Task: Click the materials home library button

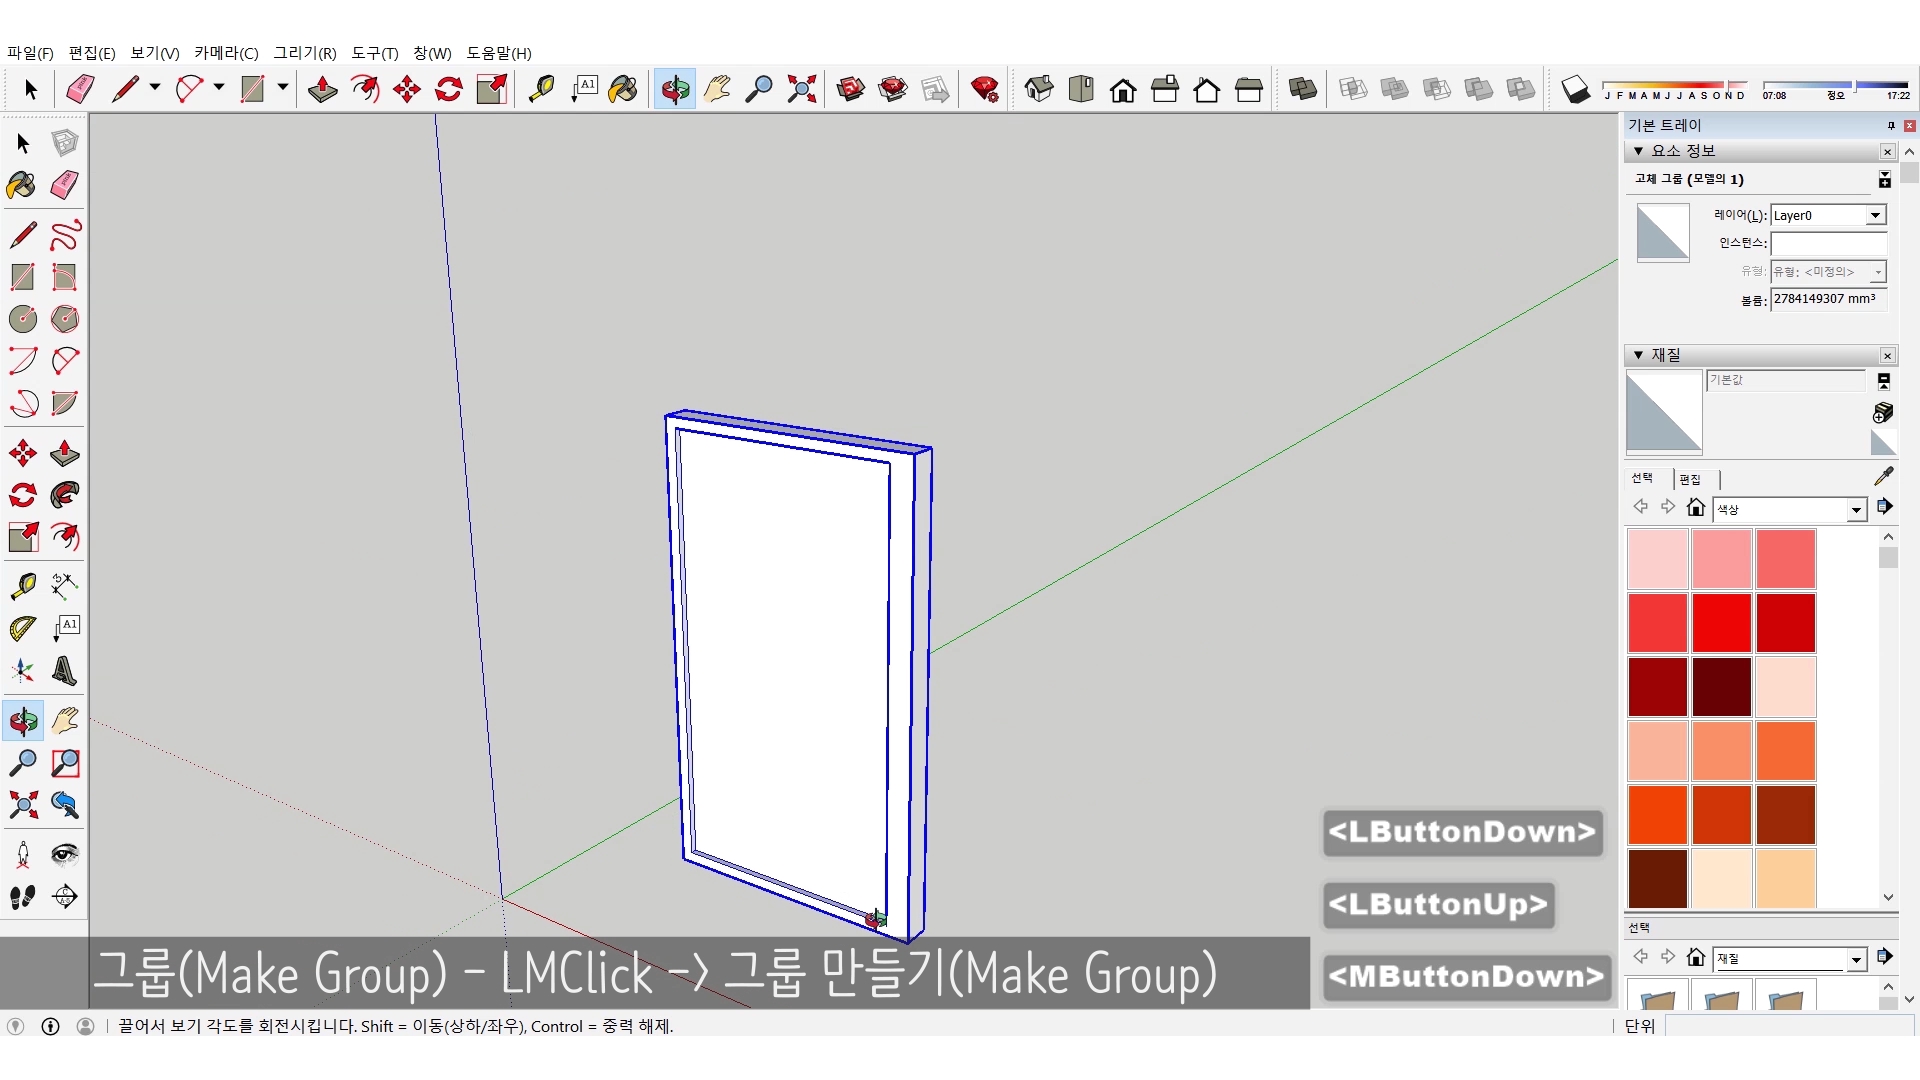Action: click(1695, 508)
